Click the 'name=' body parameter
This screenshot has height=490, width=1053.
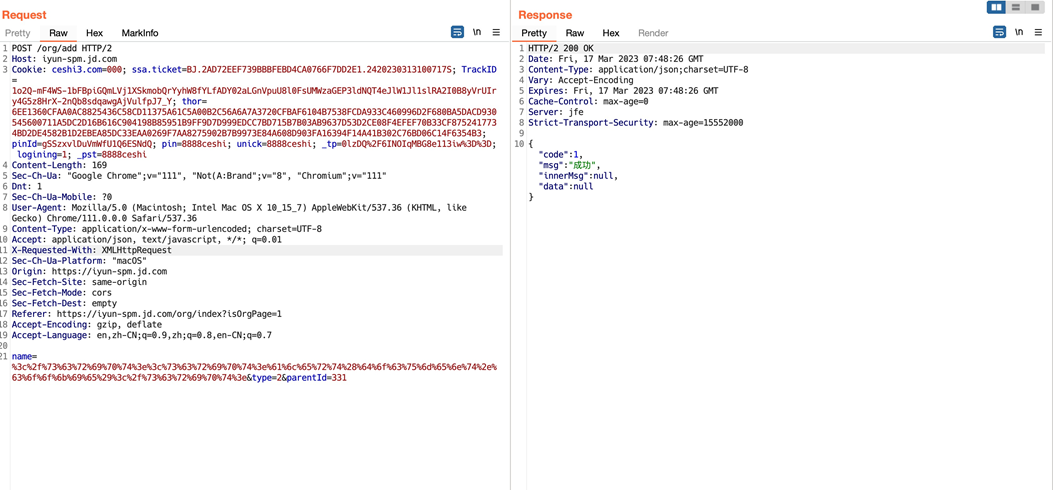[24, 356]
